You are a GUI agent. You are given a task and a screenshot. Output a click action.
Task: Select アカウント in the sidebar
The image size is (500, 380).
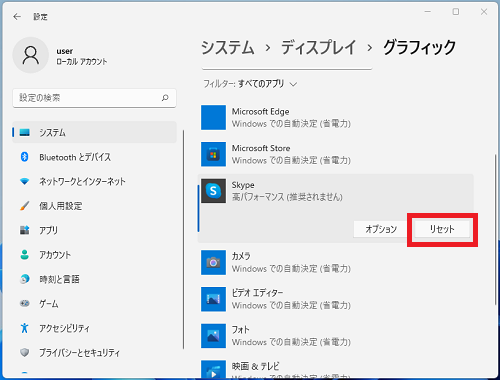94,255
